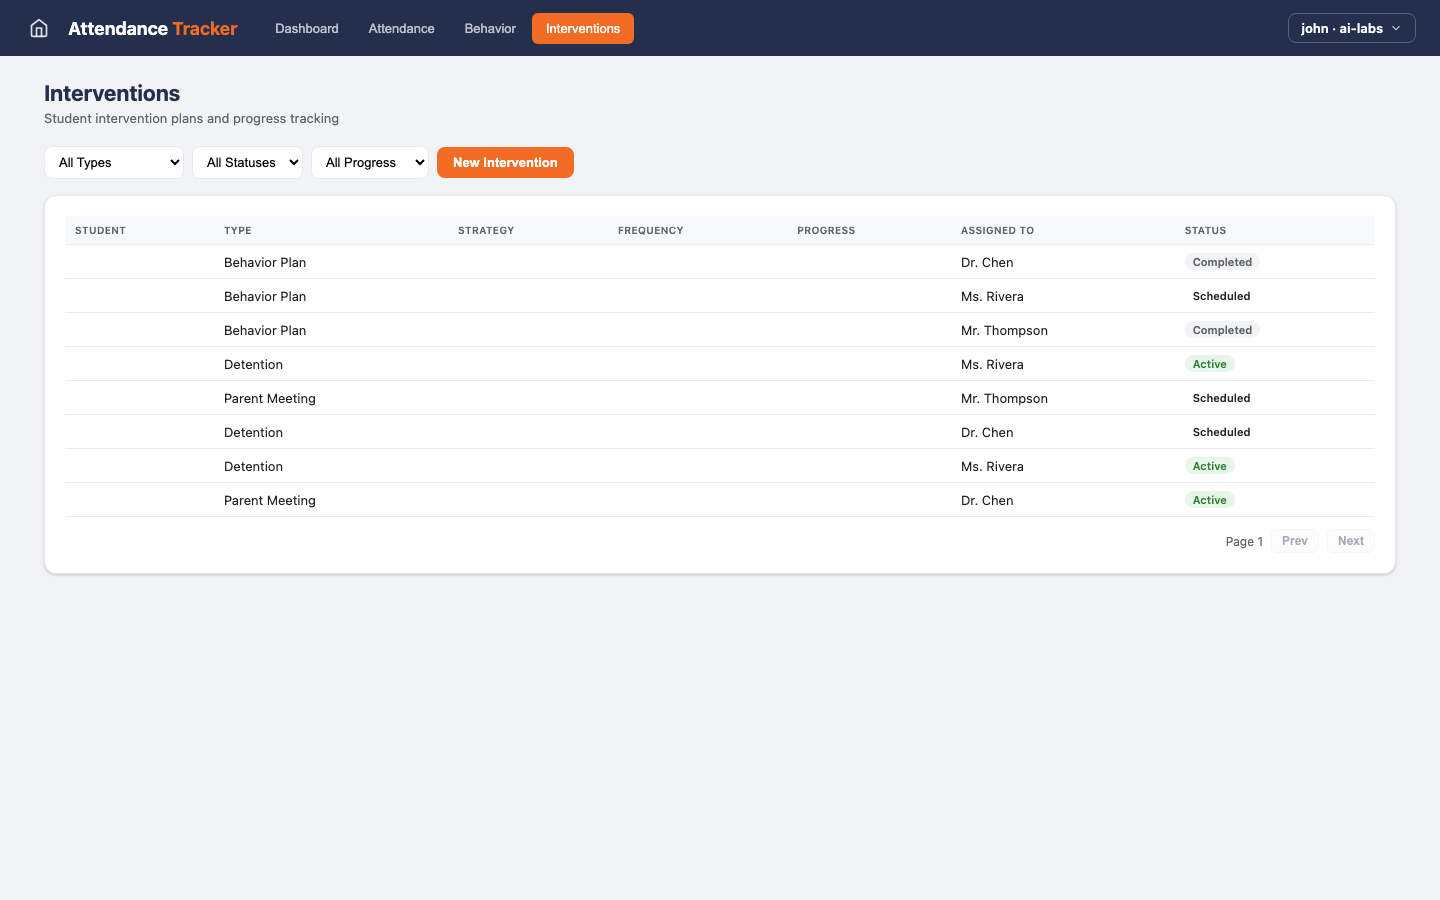The image size is (1440, 900).
Task: Open the Parent Meeting row assigned to Mr. Thompson
Action: tap(270, 399)
